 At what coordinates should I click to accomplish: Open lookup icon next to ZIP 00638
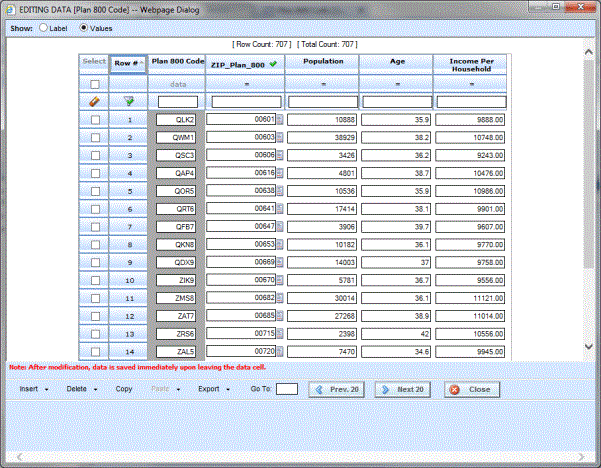[280, 191]
